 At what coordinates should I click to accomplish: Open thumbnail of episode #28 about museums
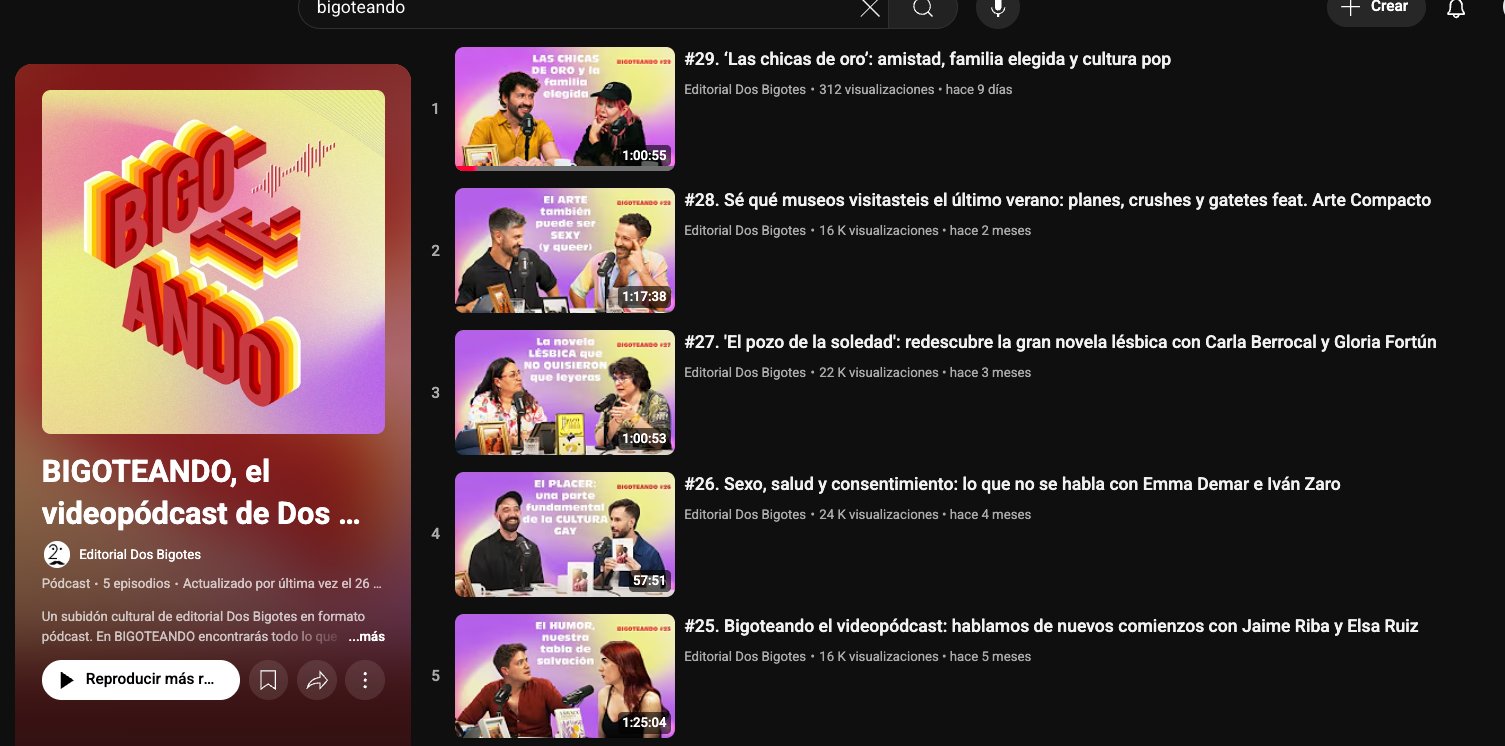tap(565, 251)
